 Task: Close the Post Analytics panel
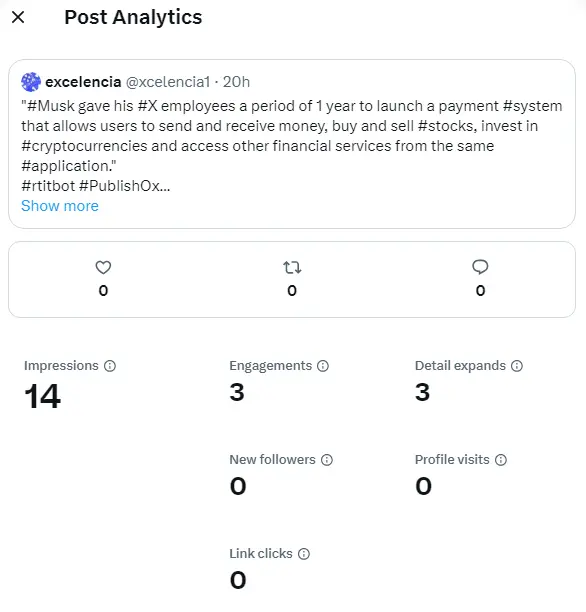pos(18,17)
